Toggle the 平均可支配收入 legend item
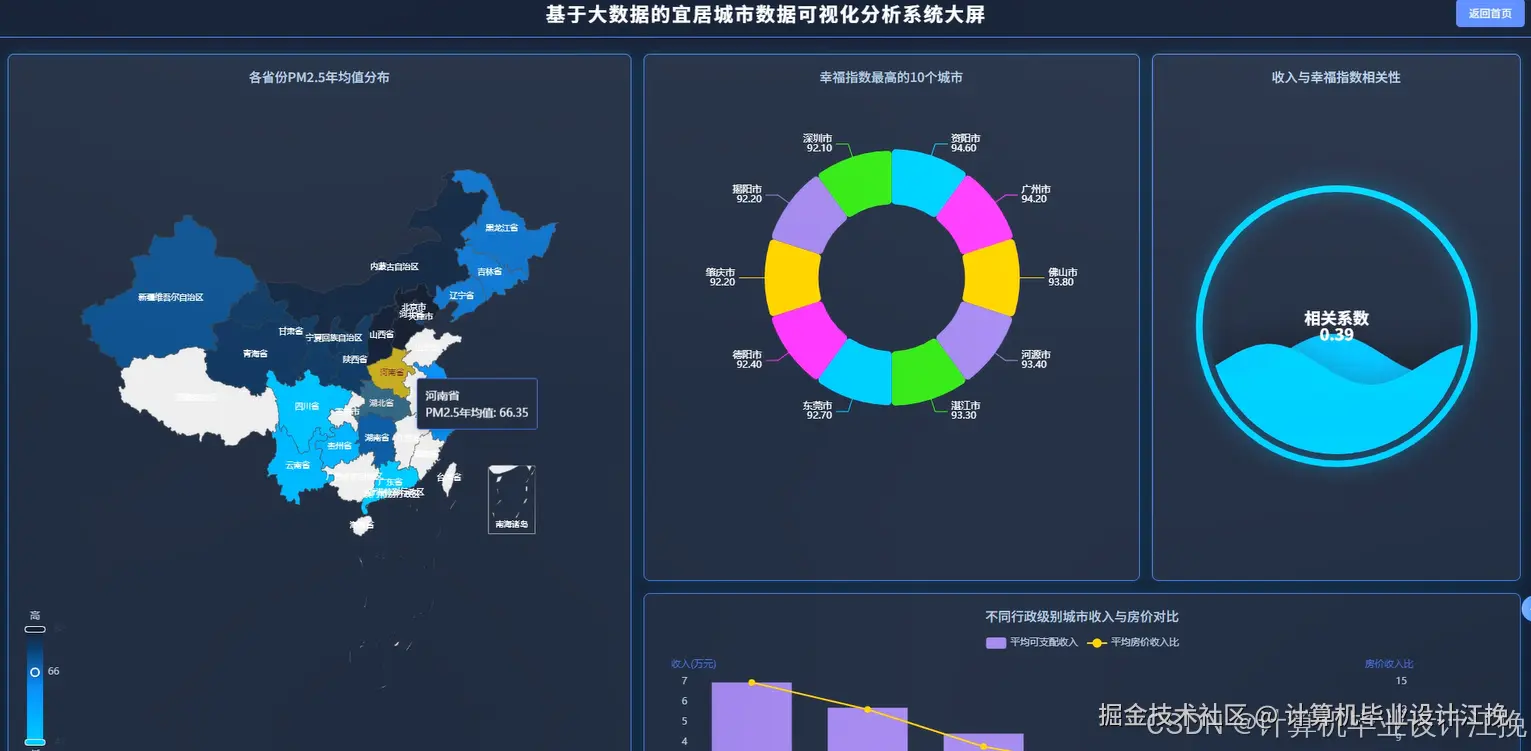Screen dimensions: 1531x751 pyautogui.click(x=1031, y=642)
